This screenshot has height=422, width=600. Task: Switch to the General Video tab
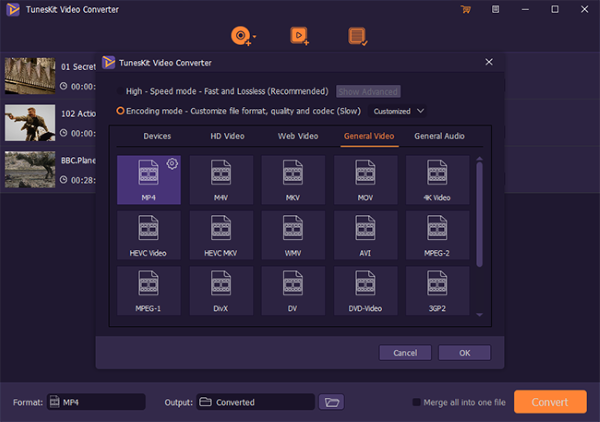tap(369, 136)
